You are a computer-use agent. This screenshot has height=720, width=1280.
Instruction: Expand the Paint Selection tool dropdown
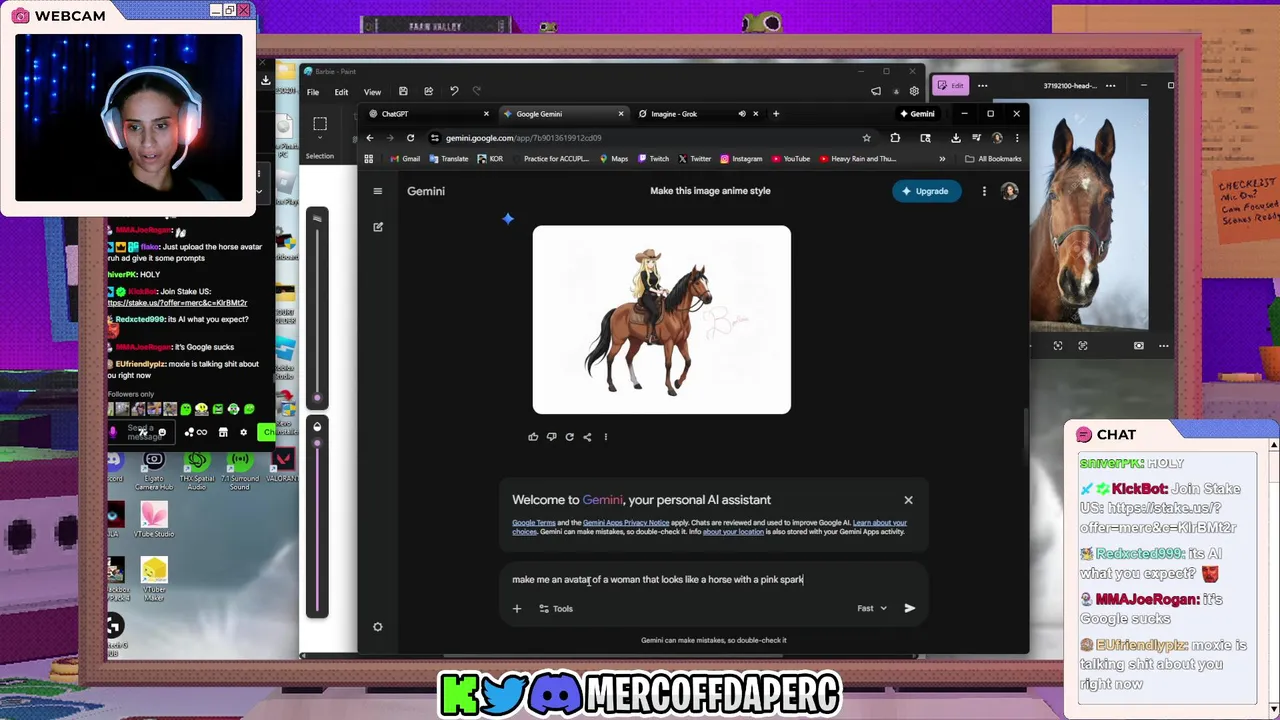[x=320, y=139]
